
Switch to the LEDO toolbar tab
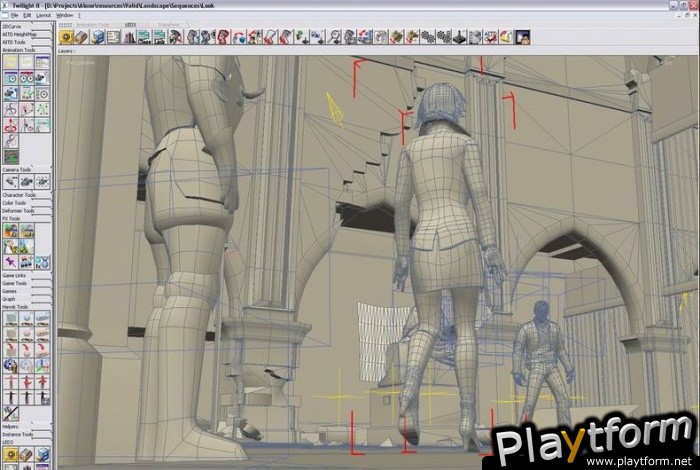point(131,25)
